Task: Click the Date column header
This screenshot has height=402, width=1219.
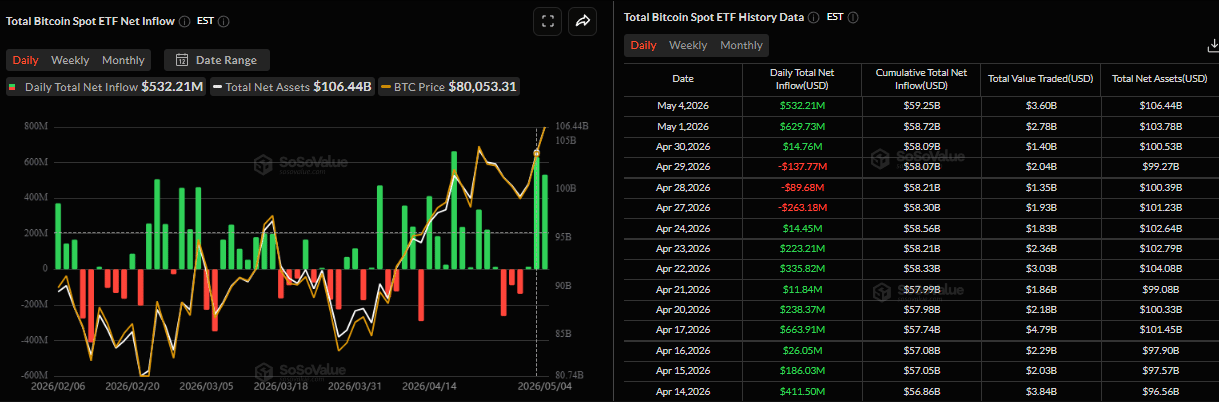Action: tap(682, 78)
